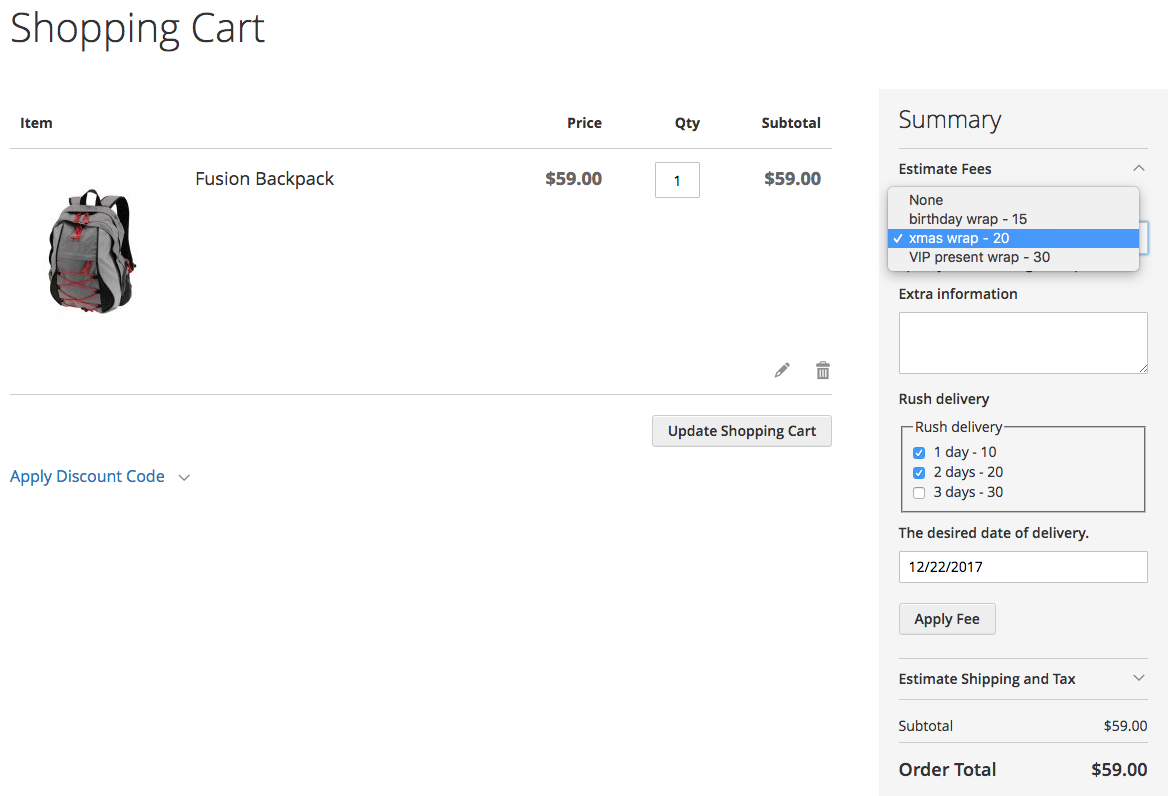The image size is (1168, 796).
Task: Open the Apply Discount Code link
Action: (87, 477)
